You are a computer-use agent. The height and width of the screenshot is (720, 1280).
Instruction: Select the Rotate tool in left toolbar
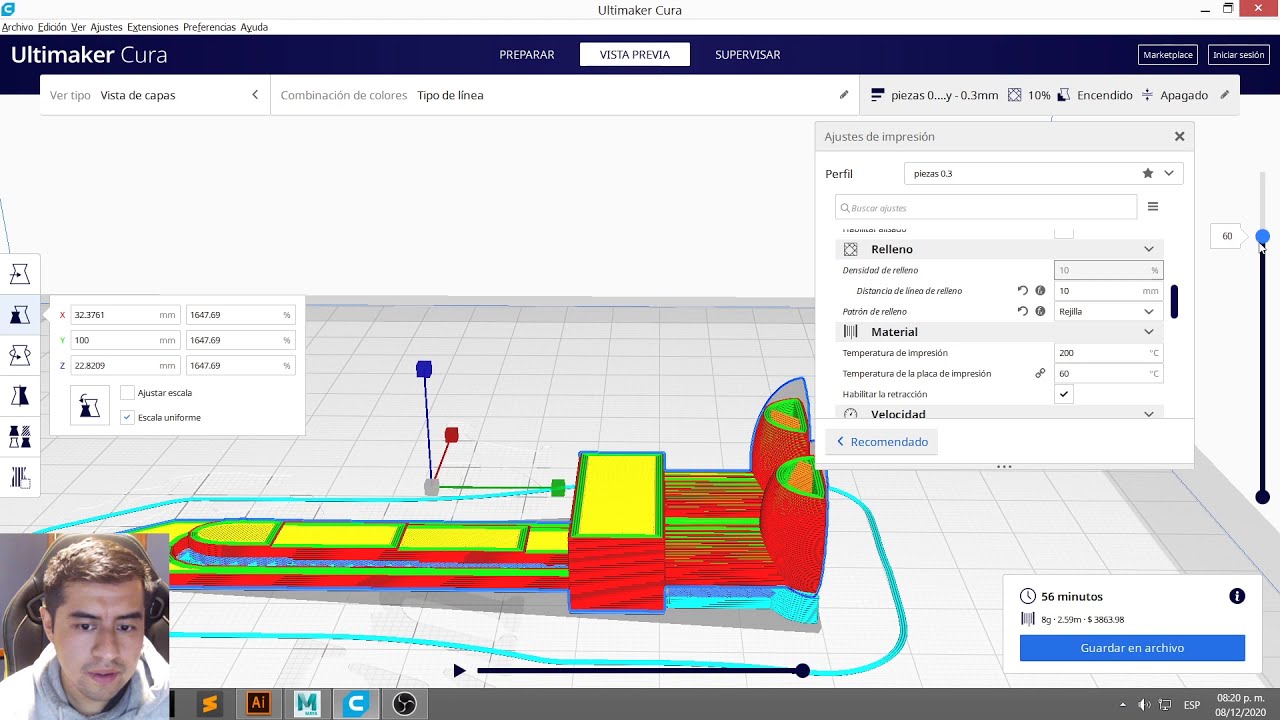coord(19,355)
